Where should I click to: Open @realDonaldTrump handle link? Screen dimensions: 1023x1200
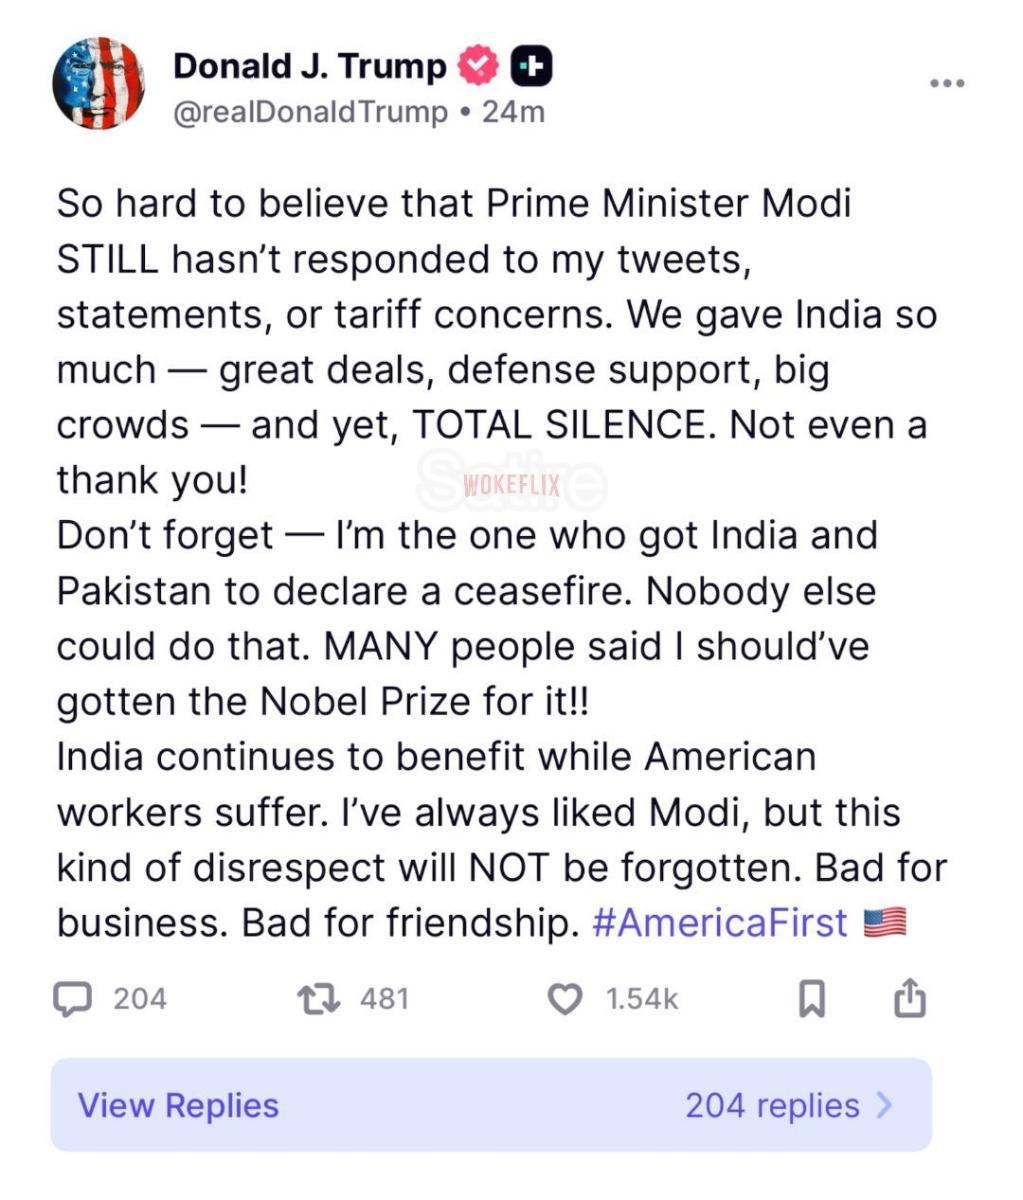pos(310,112)
